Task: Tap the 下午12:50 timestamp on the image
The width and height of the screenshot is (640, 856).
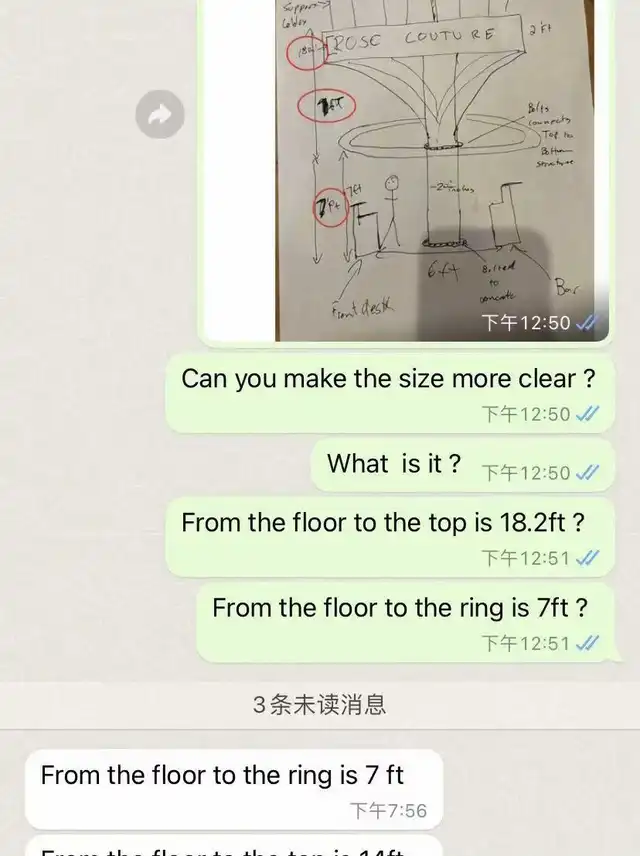Action: click(526, 323)
